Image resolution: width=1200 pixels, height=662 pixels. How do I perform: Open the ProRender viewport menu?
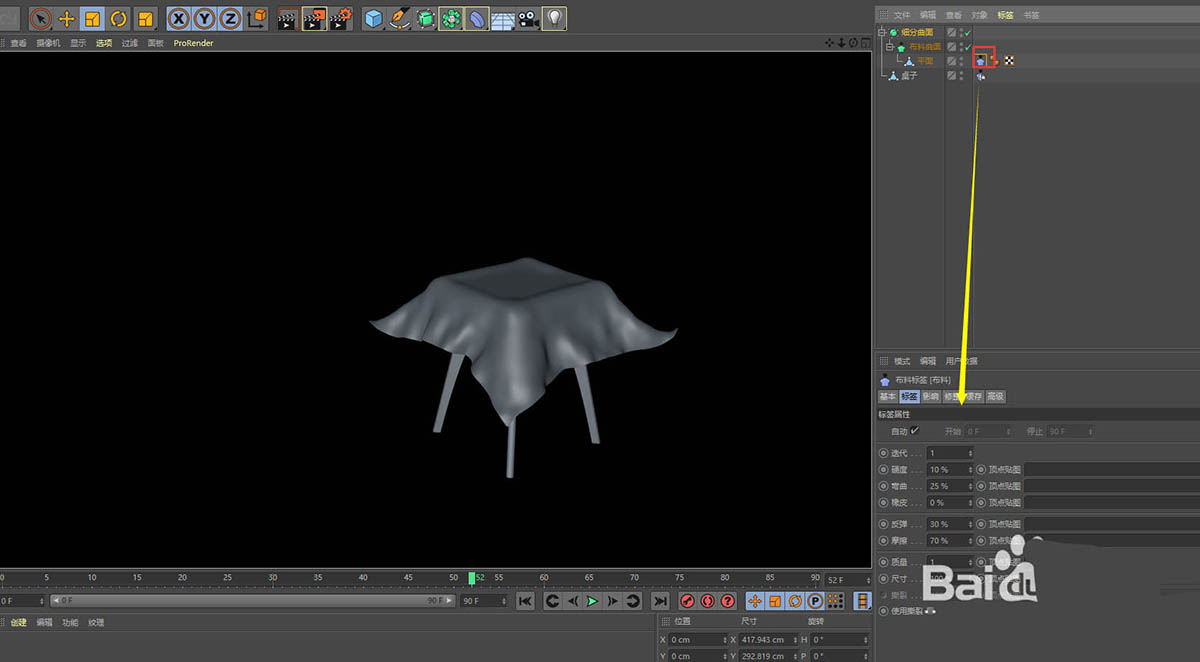[x=193, y=43]
